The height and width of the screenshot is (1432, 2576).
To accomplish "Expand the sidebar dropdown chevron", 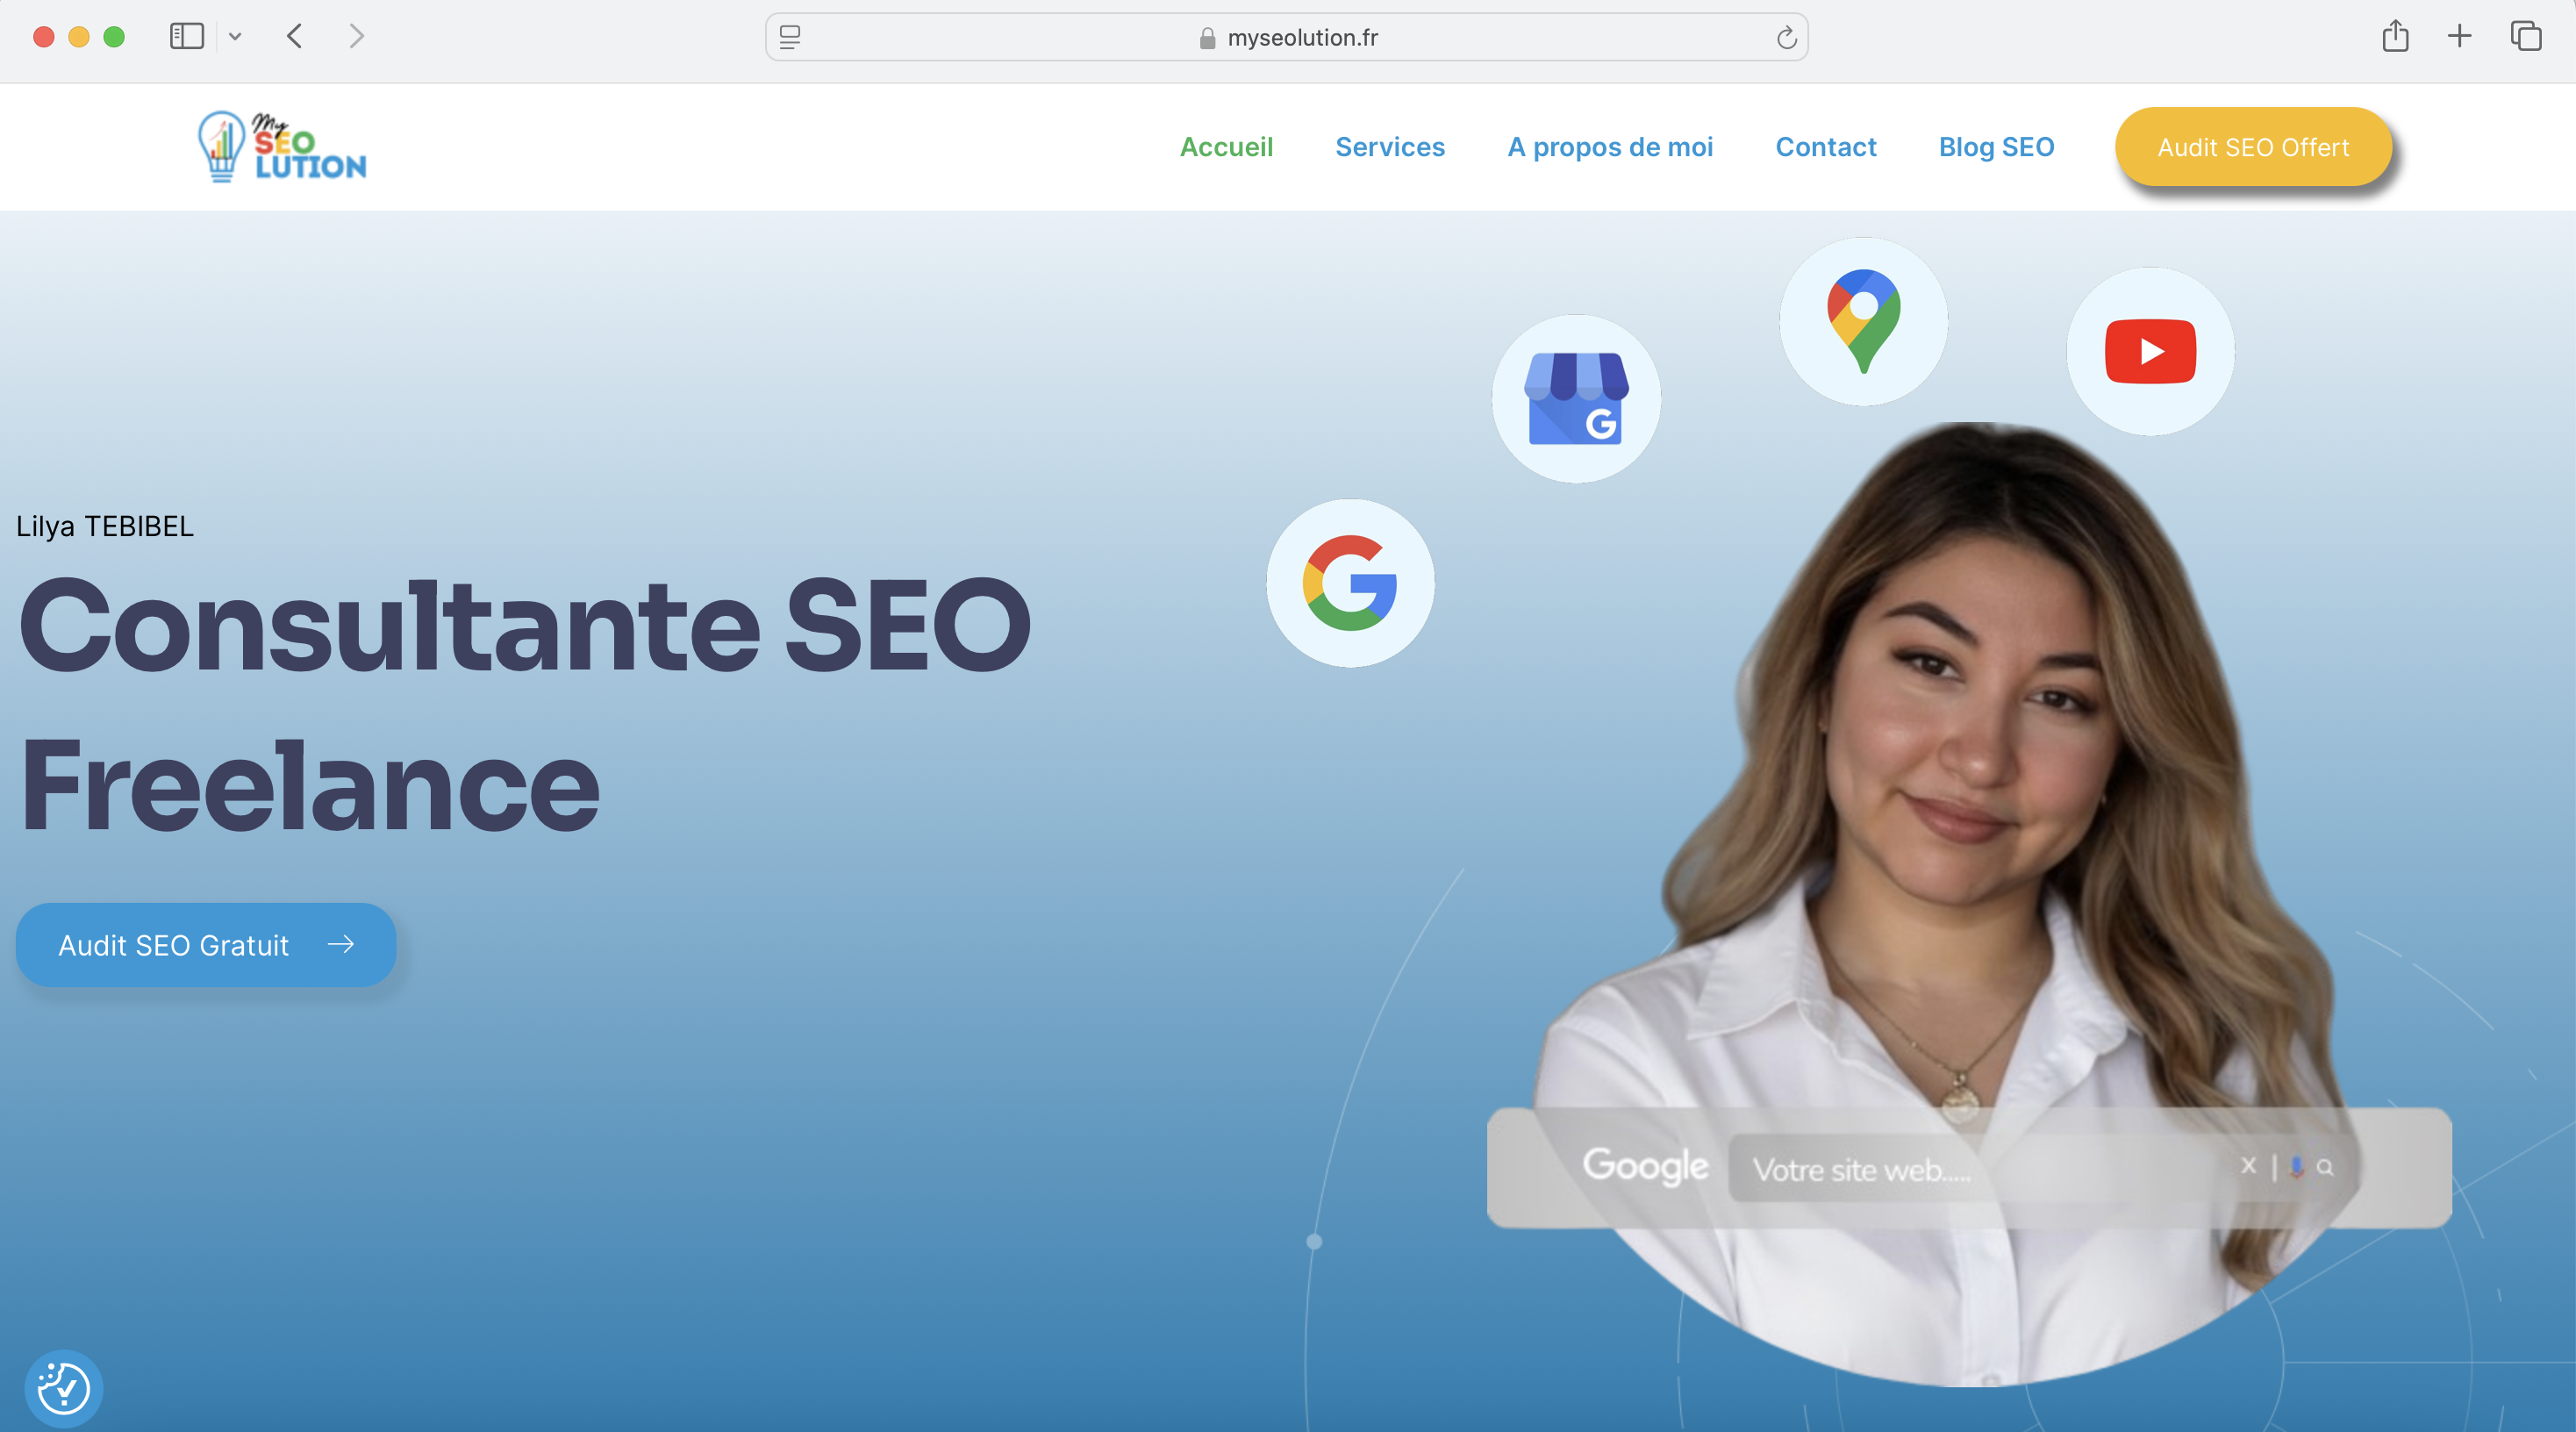I will pyautogui.click(x=235, y=37).
